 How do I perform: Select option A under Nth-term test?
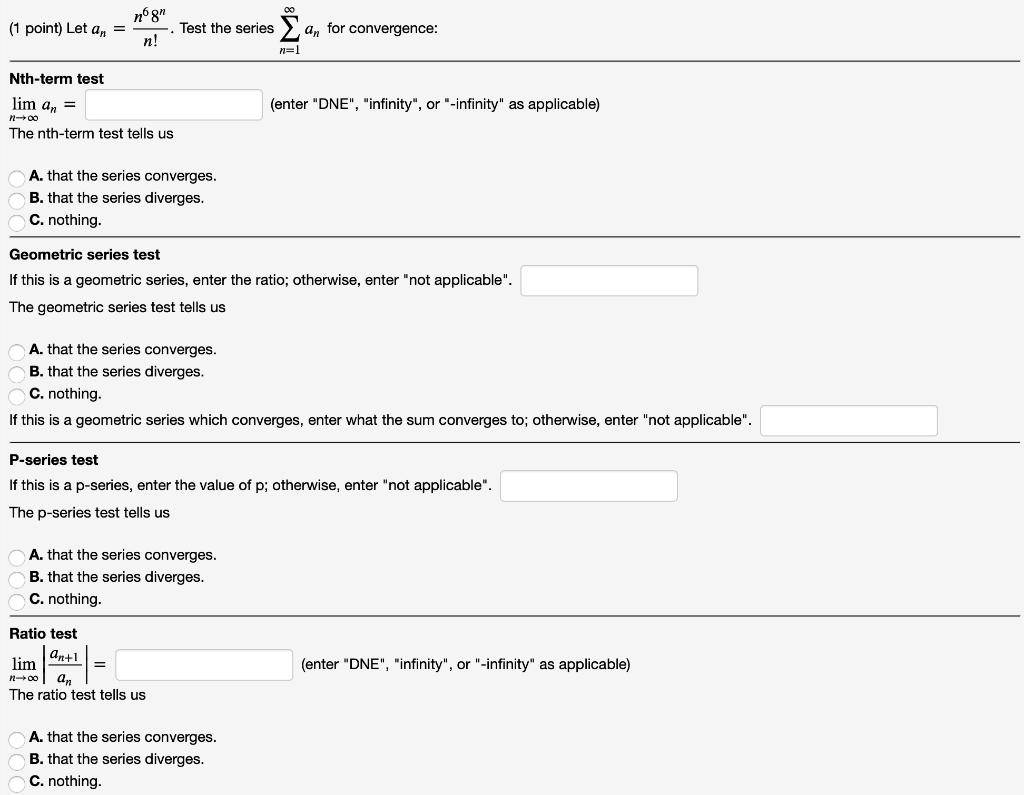(16, 176)
